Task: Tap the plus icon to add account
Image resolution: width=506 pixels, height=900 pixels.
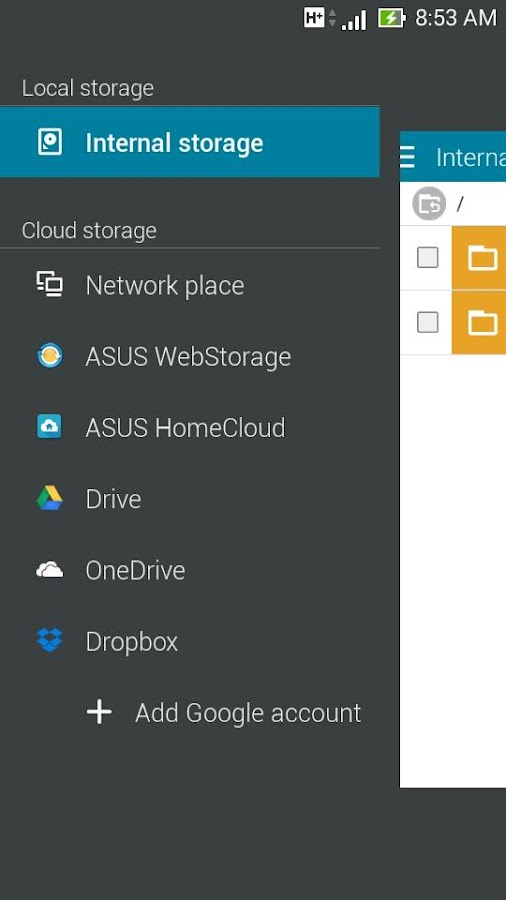Action: [99, 712]
